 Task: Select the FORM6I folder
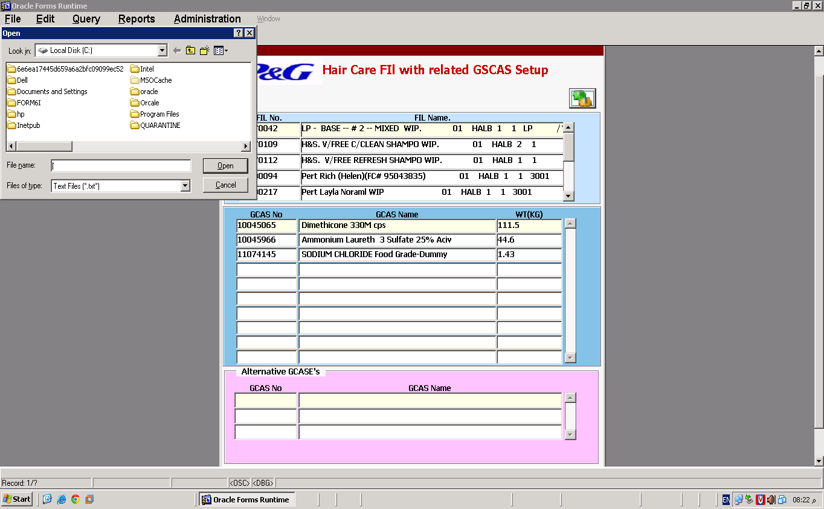24,103
